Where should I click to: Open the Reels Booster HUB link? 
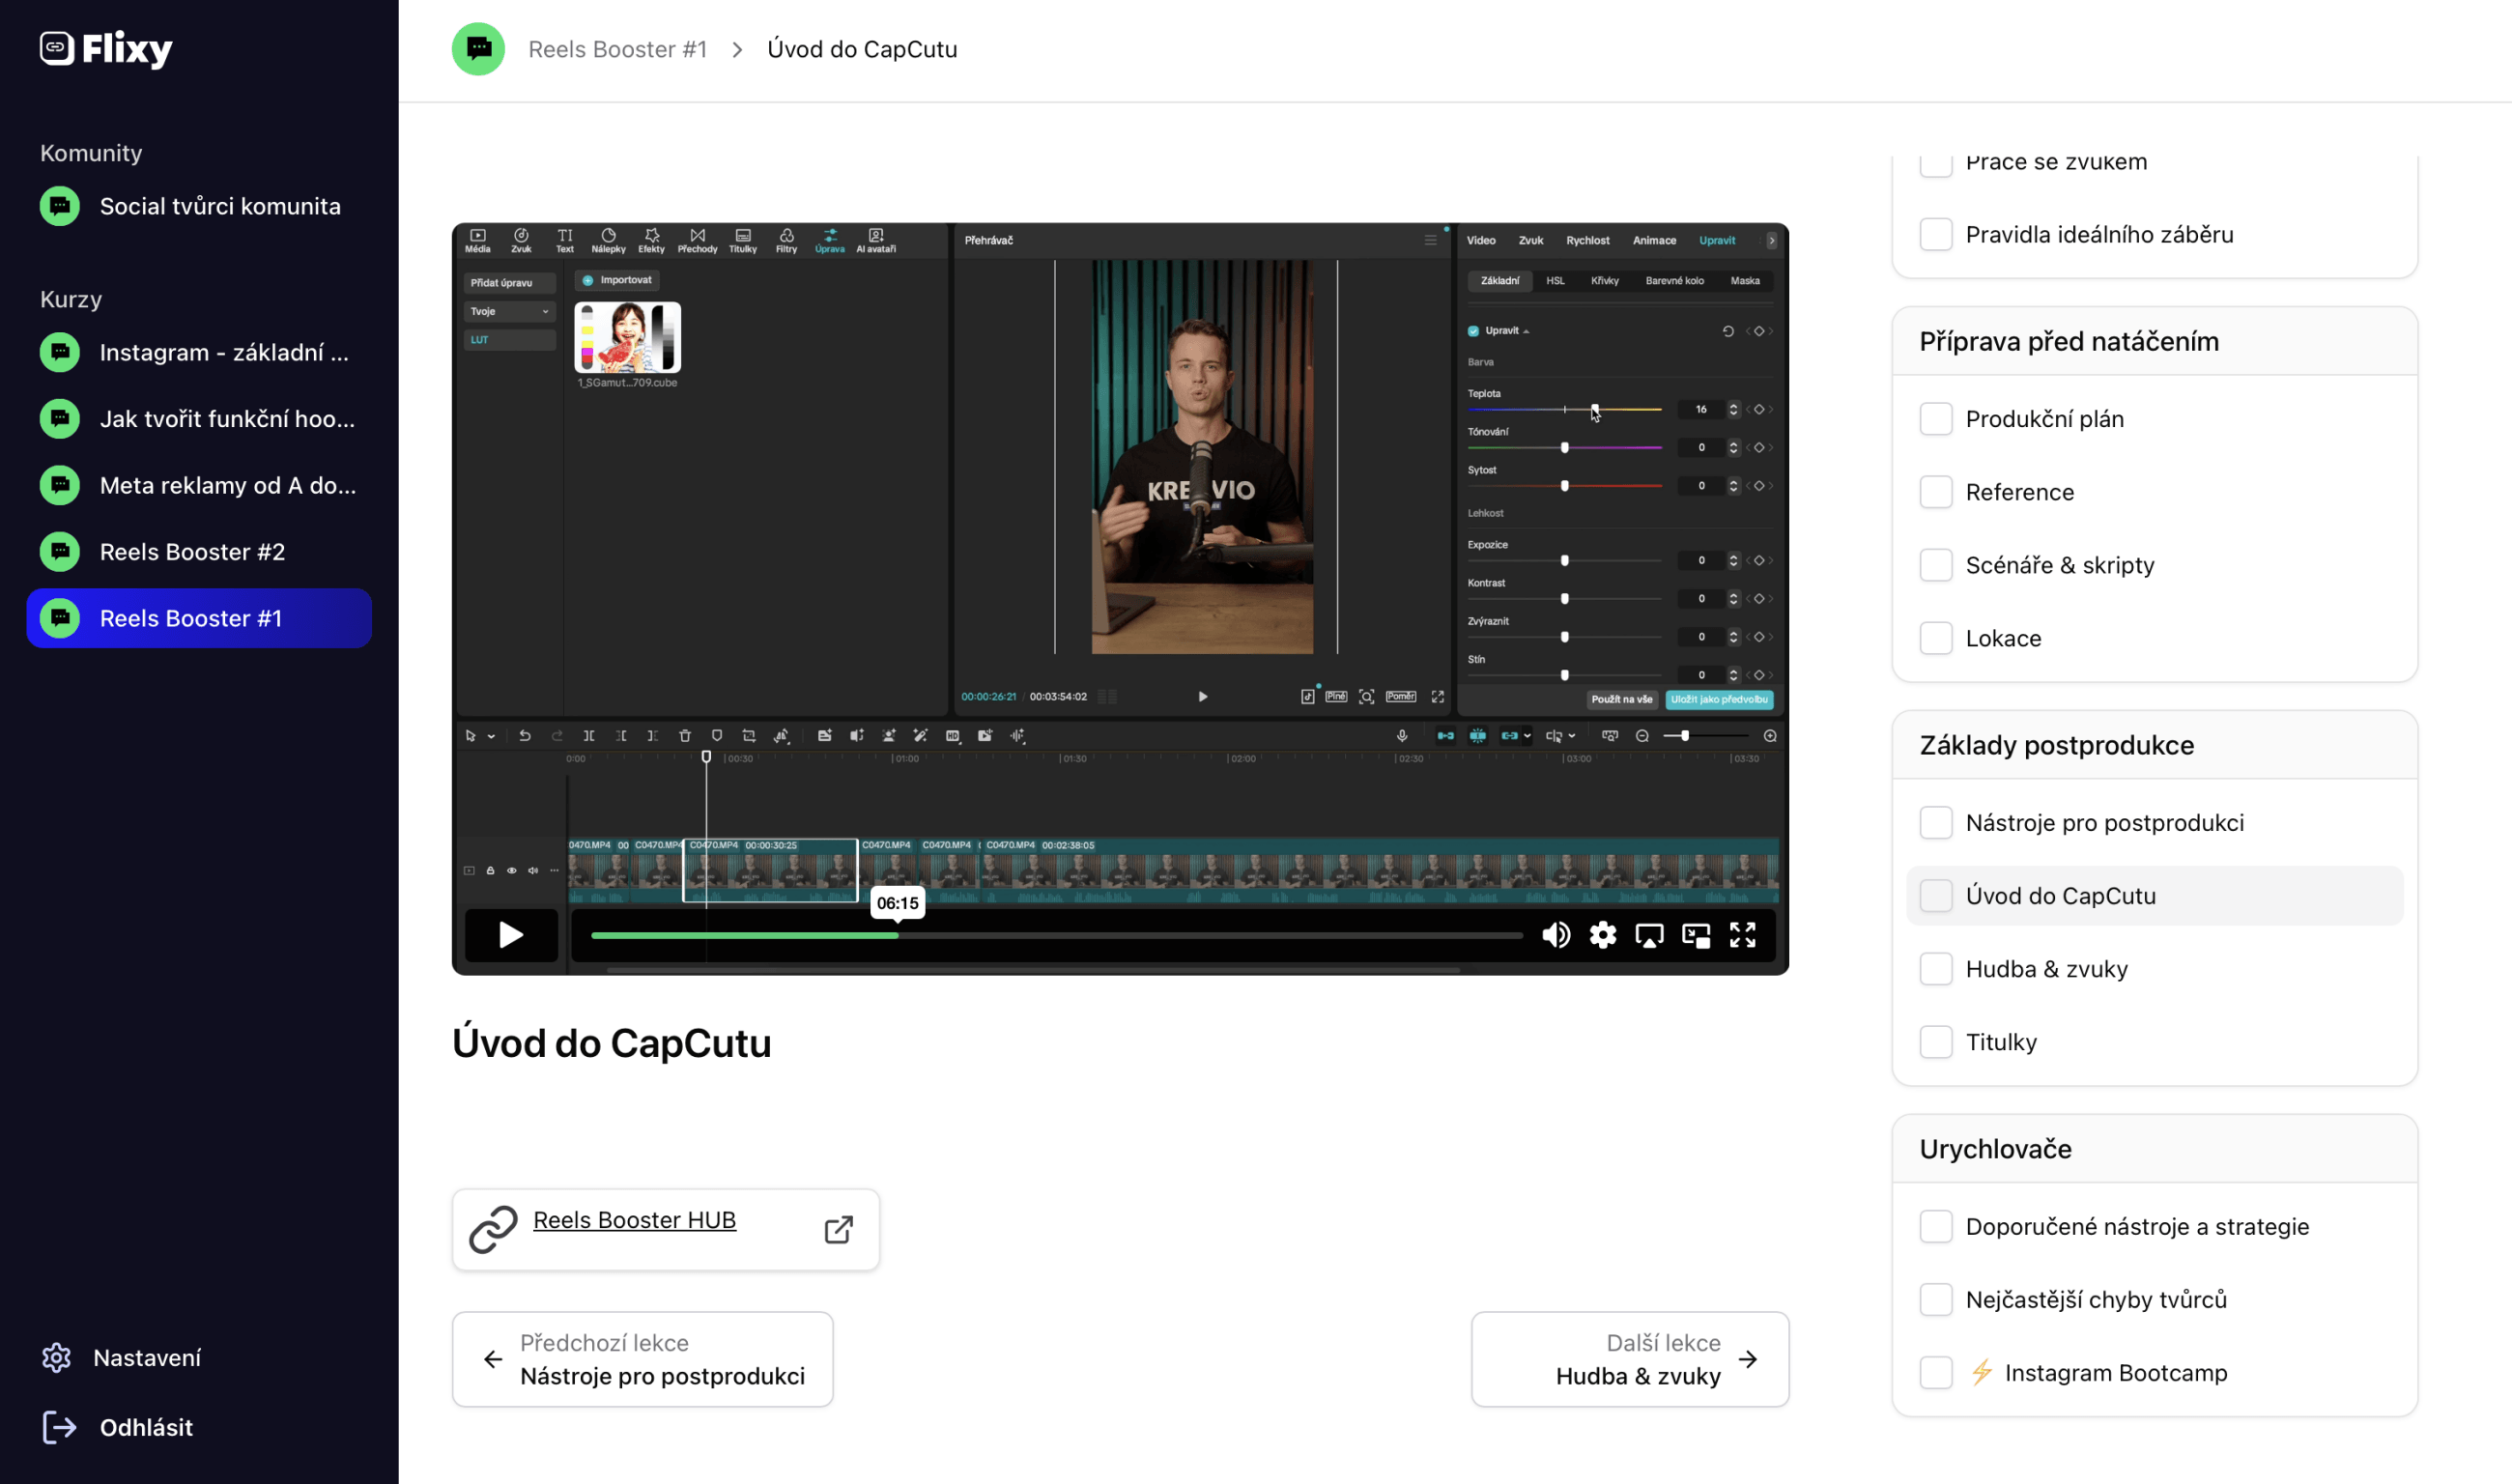coord(634,1220)
